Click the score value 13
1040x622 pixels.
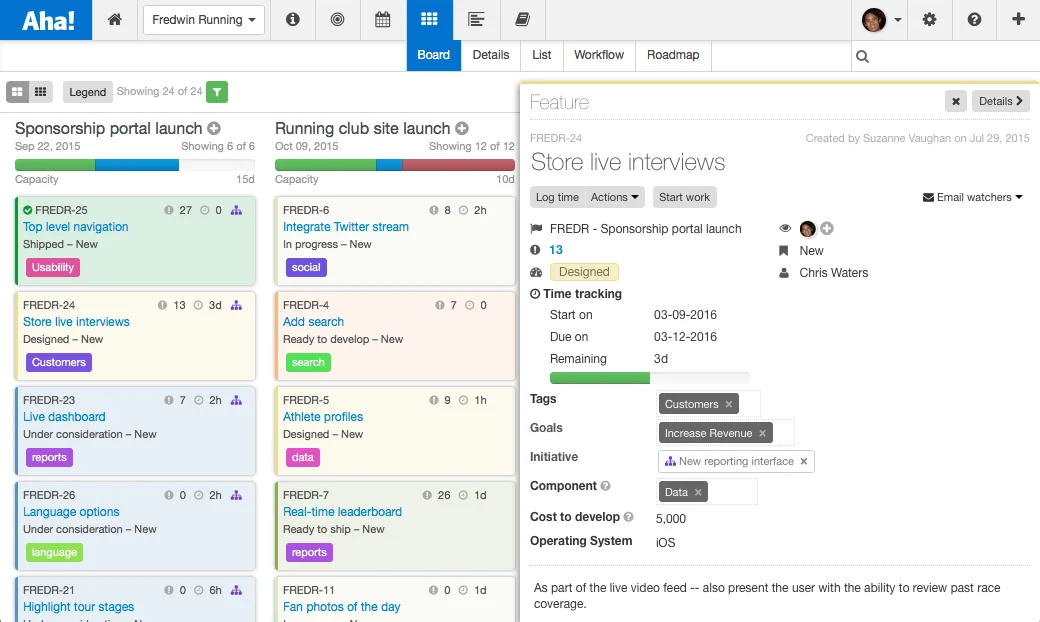[556, 250]
